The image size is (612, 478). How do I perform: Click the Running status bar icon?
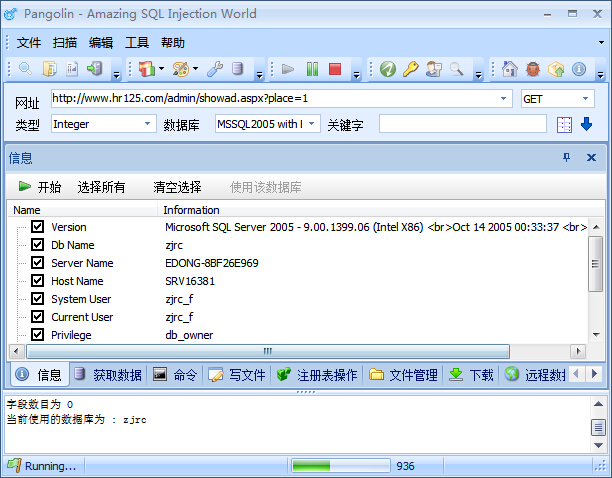click(x=14, y=465)
